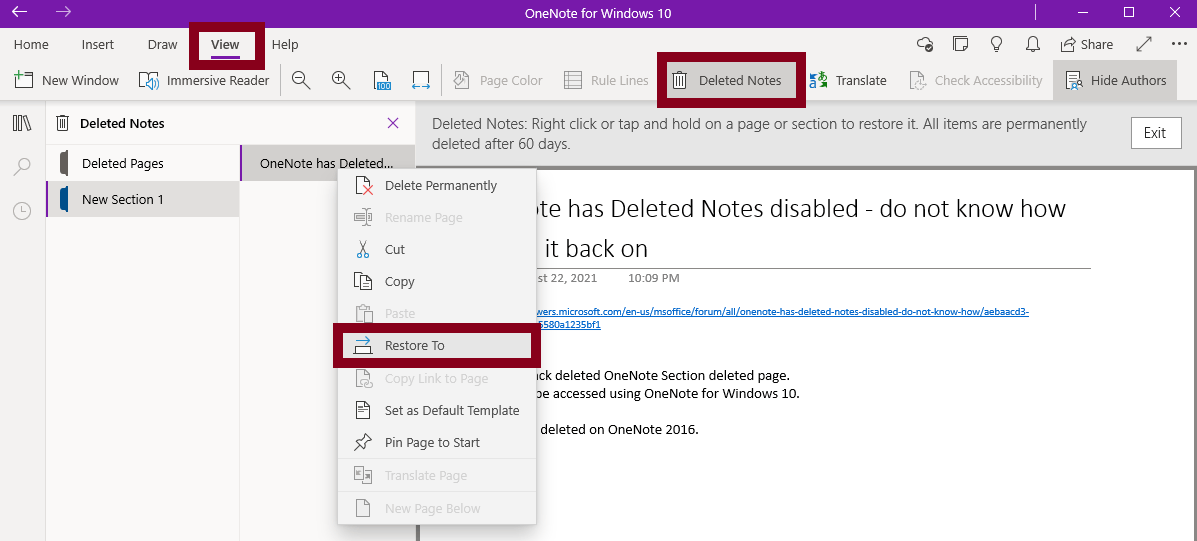Toggle Hide Authors

click(1115, 80)
